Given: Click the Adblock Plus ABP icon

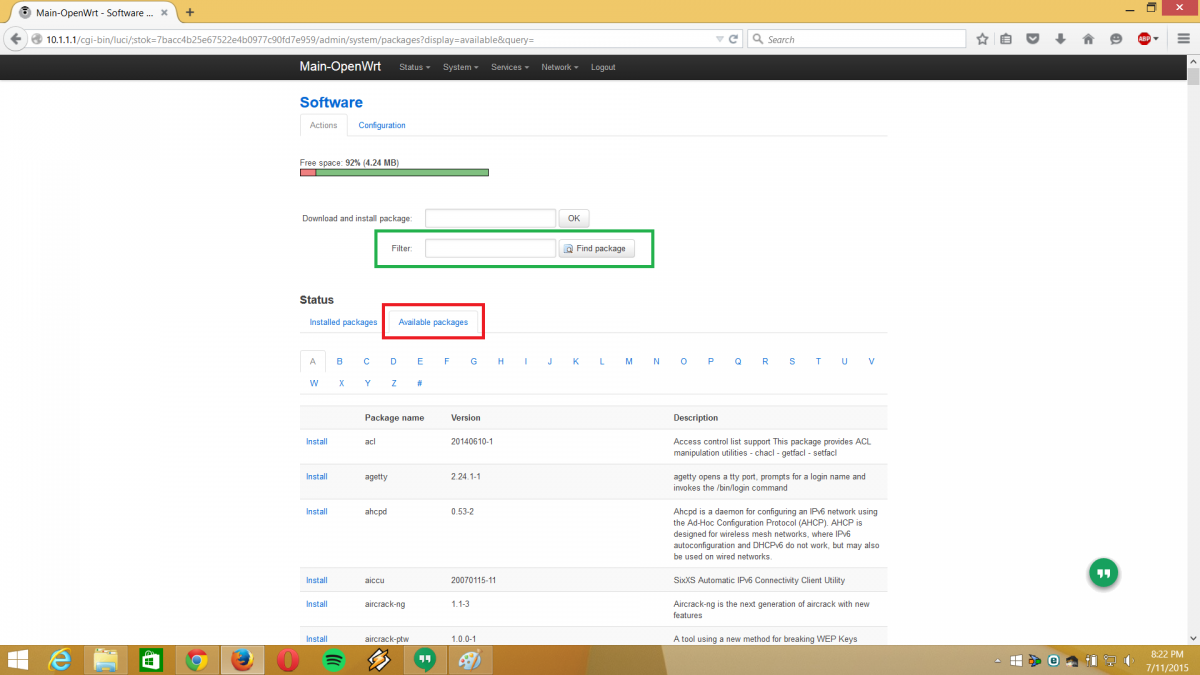Looking at the screenshot, I should click(1144, 39).
